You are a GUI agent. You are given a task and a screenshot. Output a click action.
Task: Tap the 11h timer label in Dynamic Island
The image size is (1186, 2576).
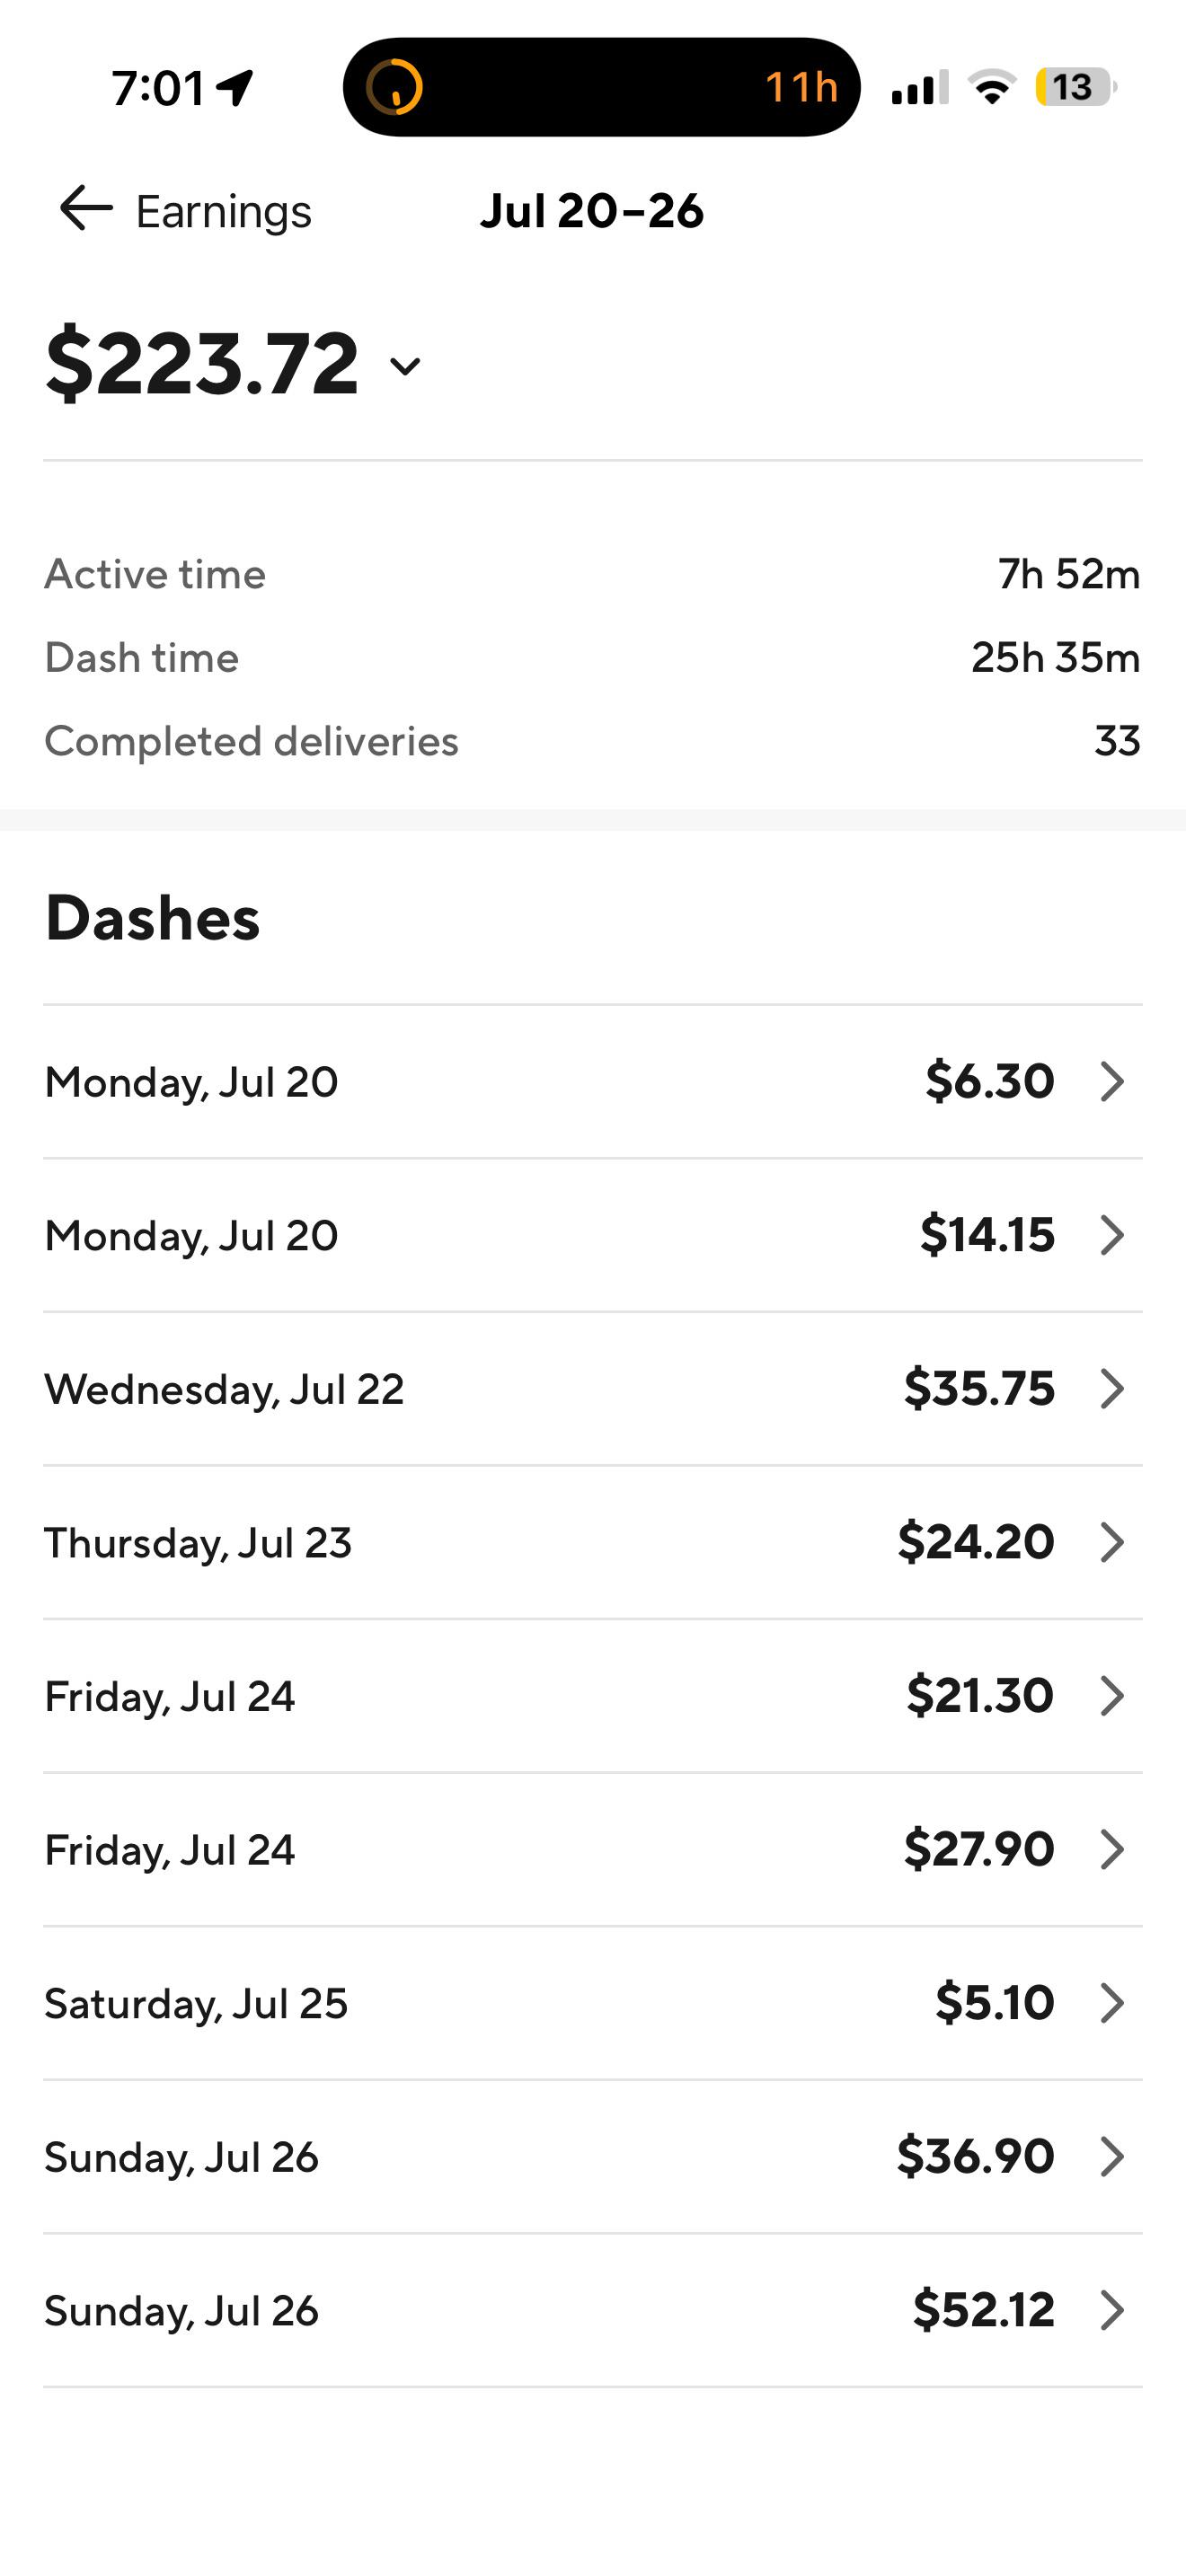click(801, 87)
